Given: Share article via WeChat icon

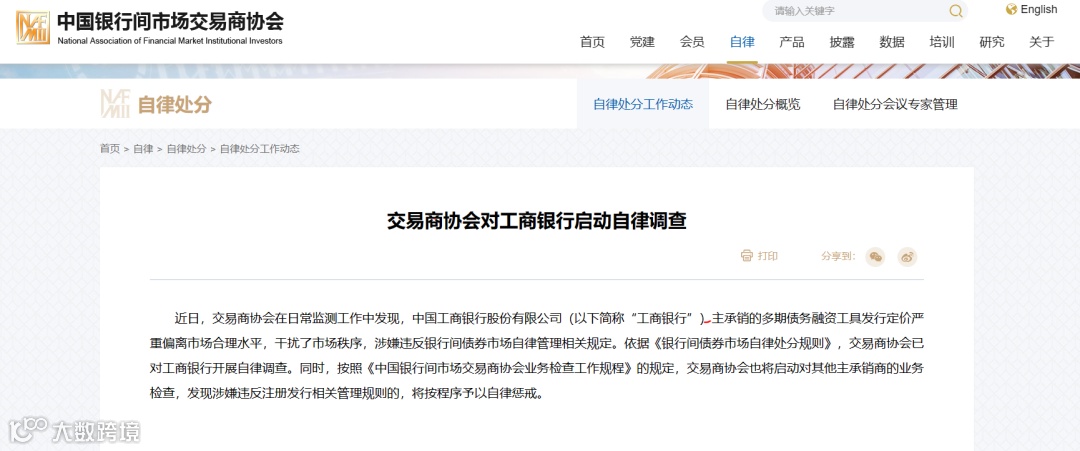Looking at the screenshot, I should point(875,257).
